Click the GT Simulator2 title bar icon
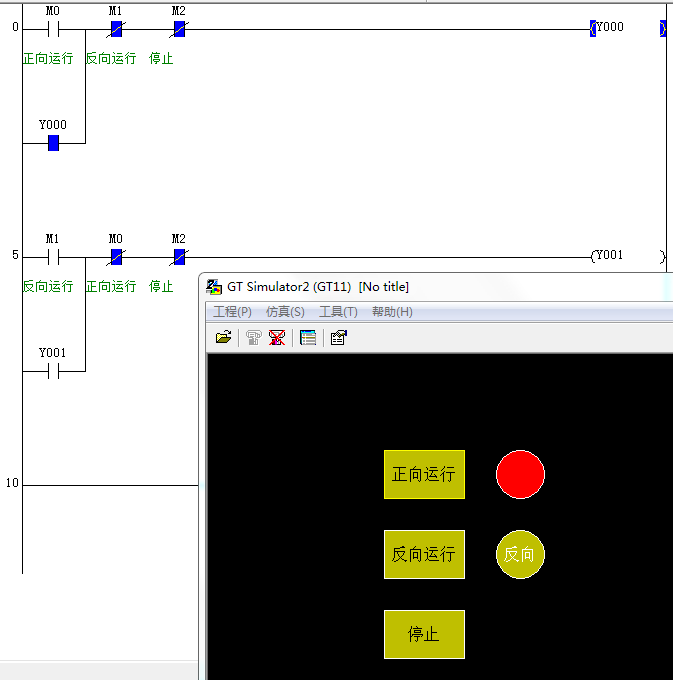This screenshot has width=673, height=680. pos(214,287)
